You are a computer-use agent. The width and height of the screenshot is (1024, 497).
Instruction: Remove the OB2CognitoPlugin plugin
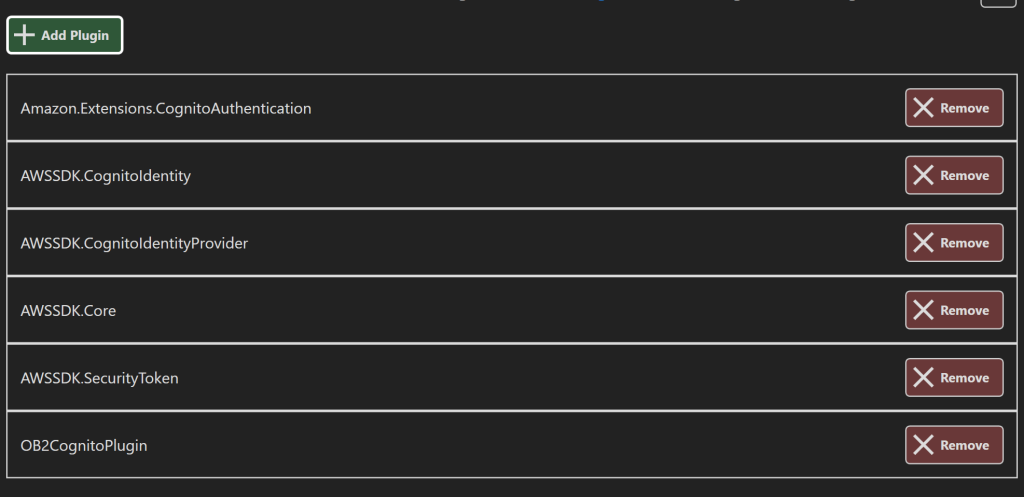click(954, 446)
